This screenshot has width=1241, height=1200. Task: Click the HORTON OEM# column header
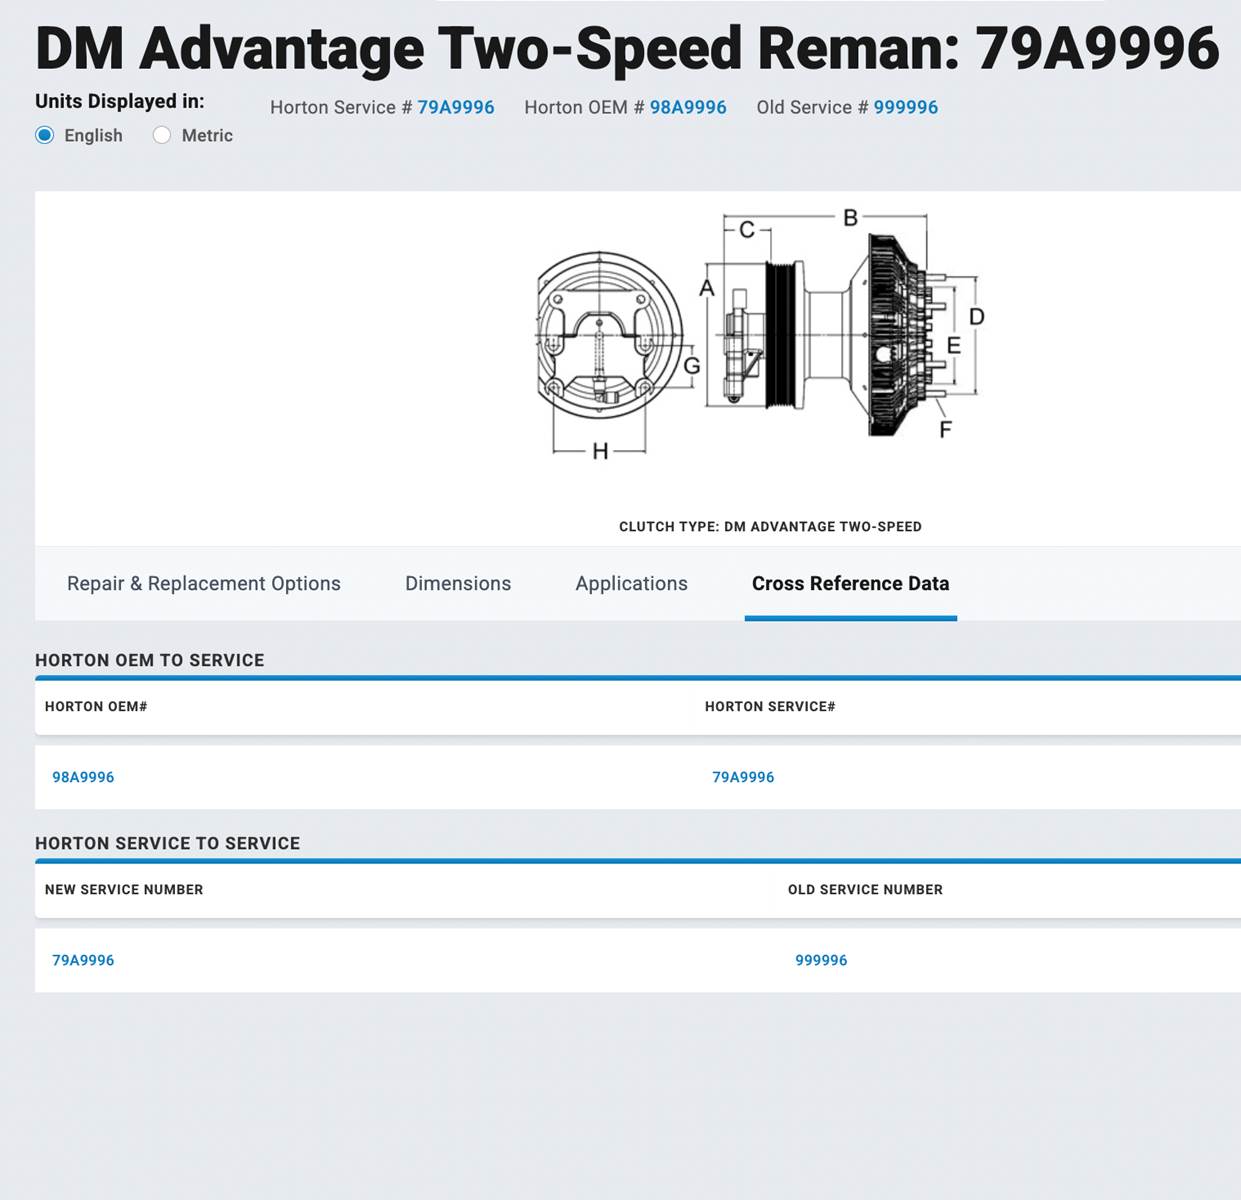click(96, 706)
